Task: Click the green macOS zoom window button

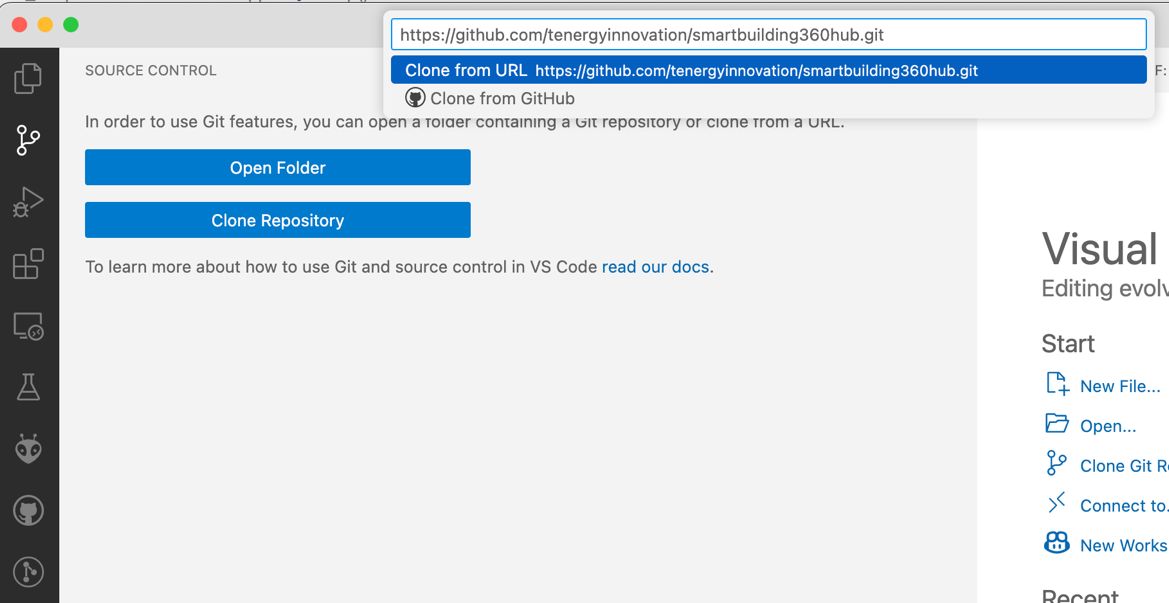Action: point(71,25)
